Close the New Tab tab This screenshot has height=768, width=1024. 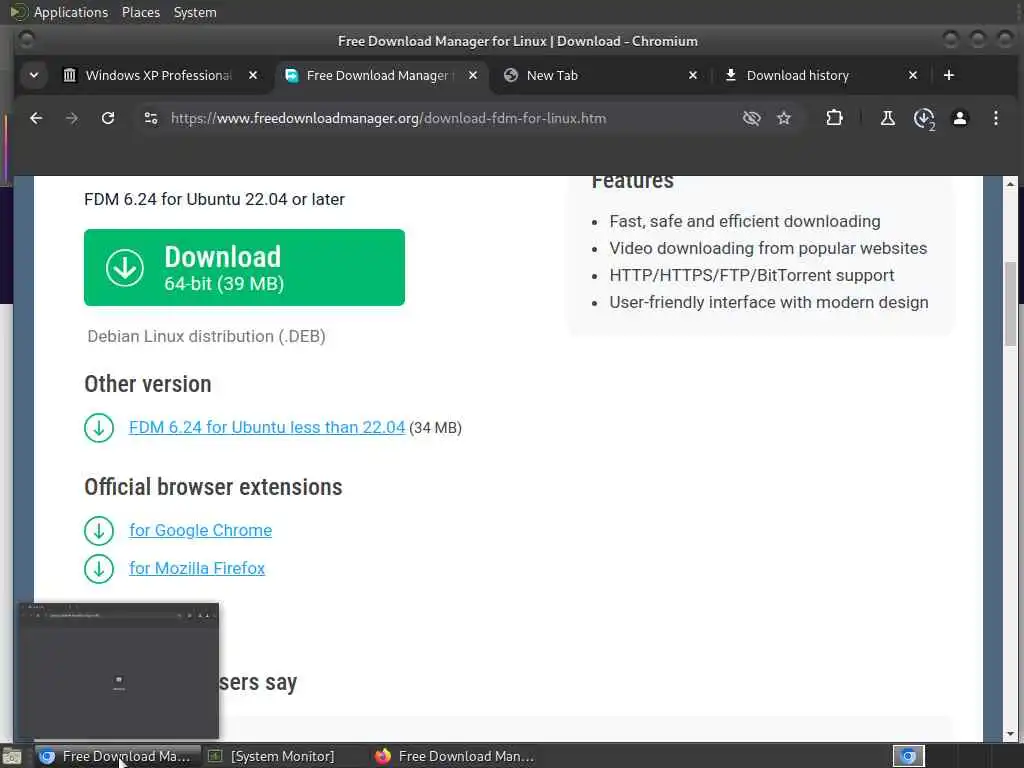click(x=693, y=75)
